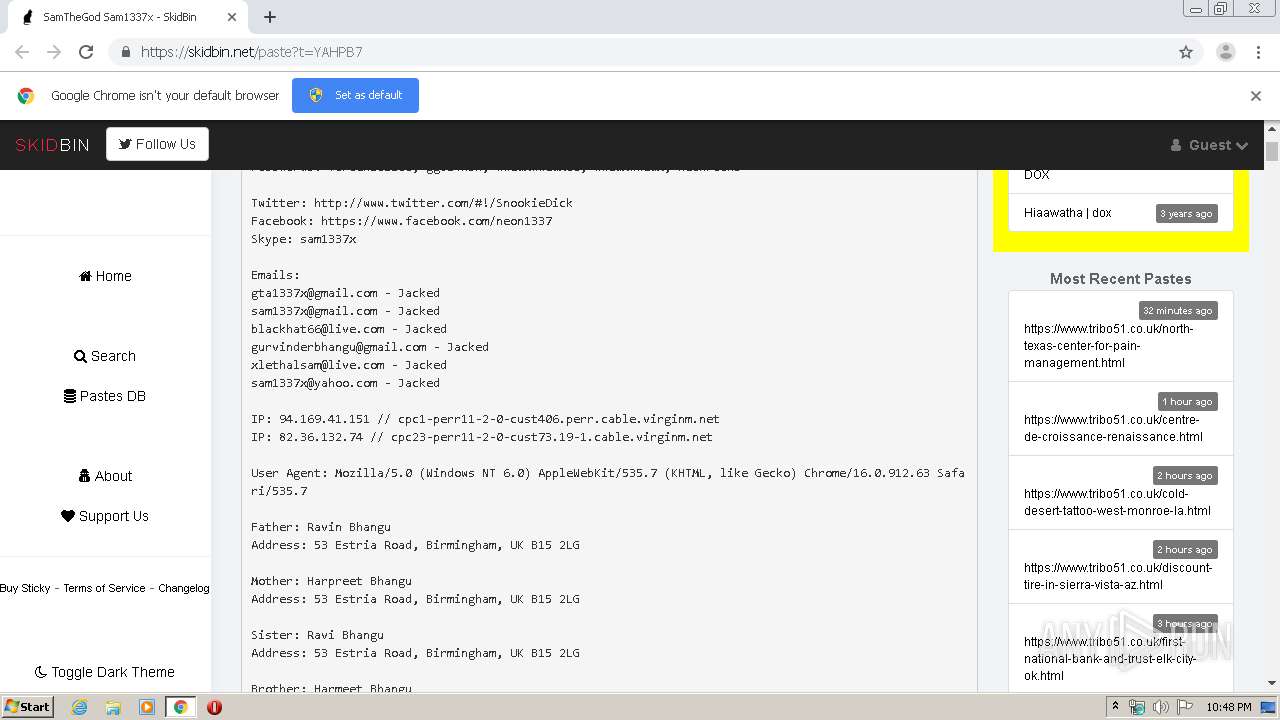View site info via the padlock icon
Viewport: 1280px width, 720px height.
125,52
